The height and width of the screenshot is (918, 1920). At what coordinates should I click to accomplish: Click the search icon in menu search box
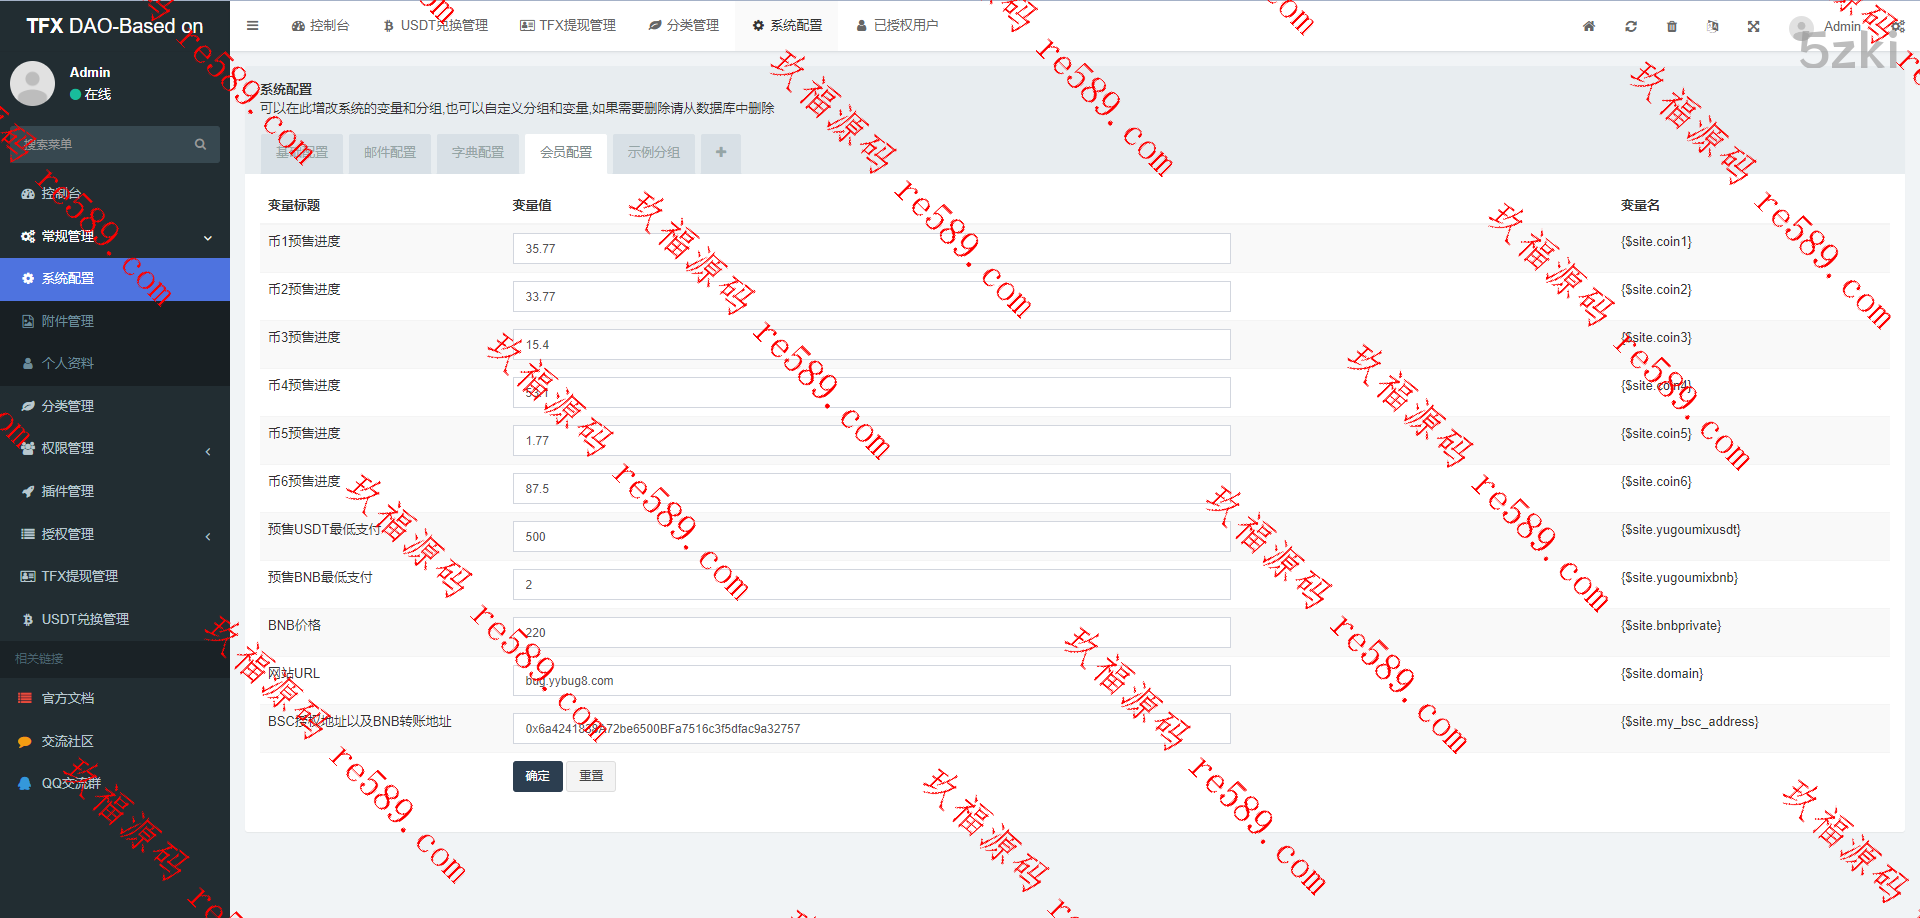click(x=200, y=145)
